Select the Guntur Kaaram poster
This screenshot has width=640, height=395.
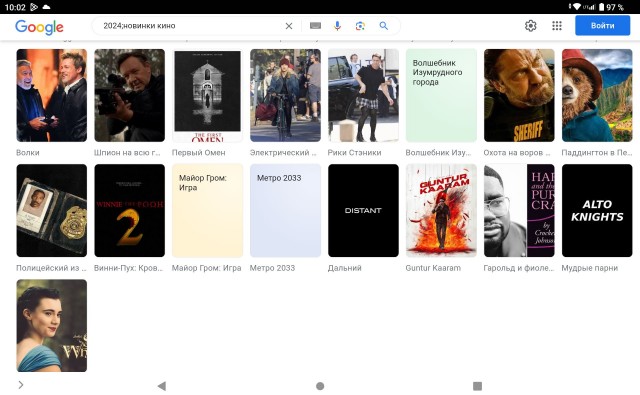pos(441,211)
